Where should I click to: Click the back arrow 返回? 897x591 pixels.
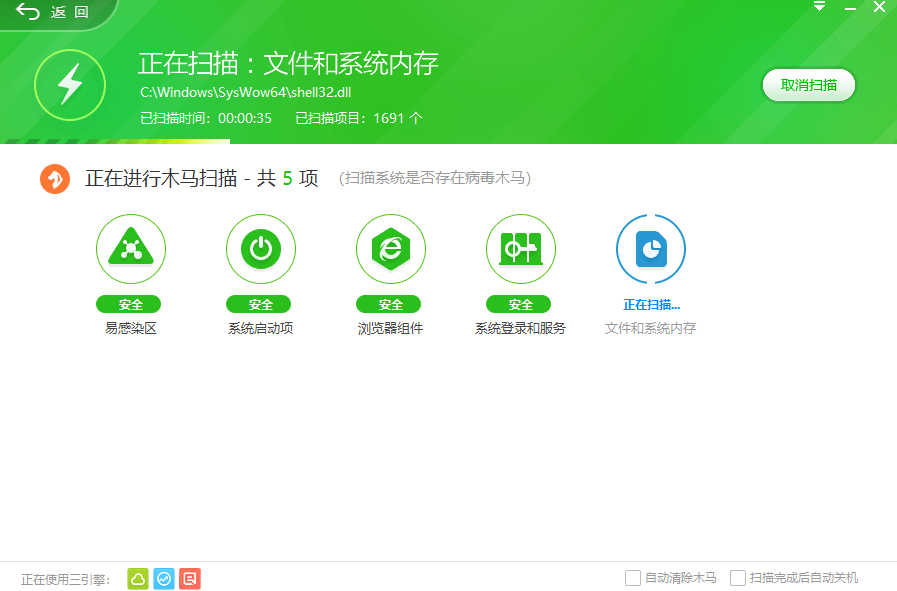point(51,11)
